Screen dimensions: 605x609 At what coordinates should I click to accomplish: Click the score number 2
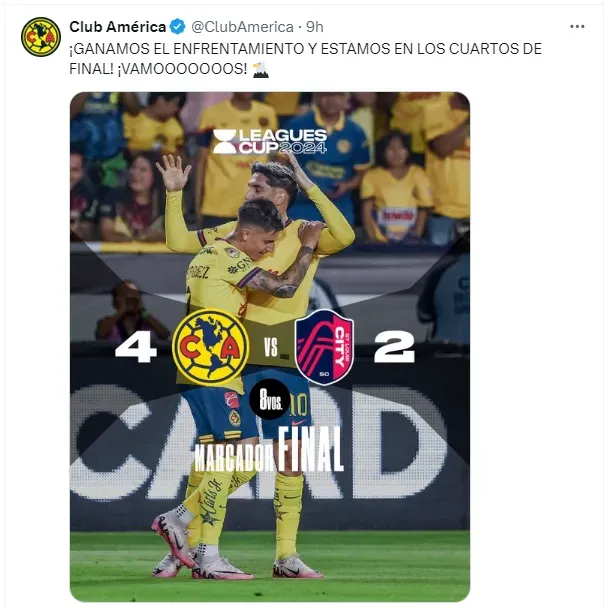point(395,348)
